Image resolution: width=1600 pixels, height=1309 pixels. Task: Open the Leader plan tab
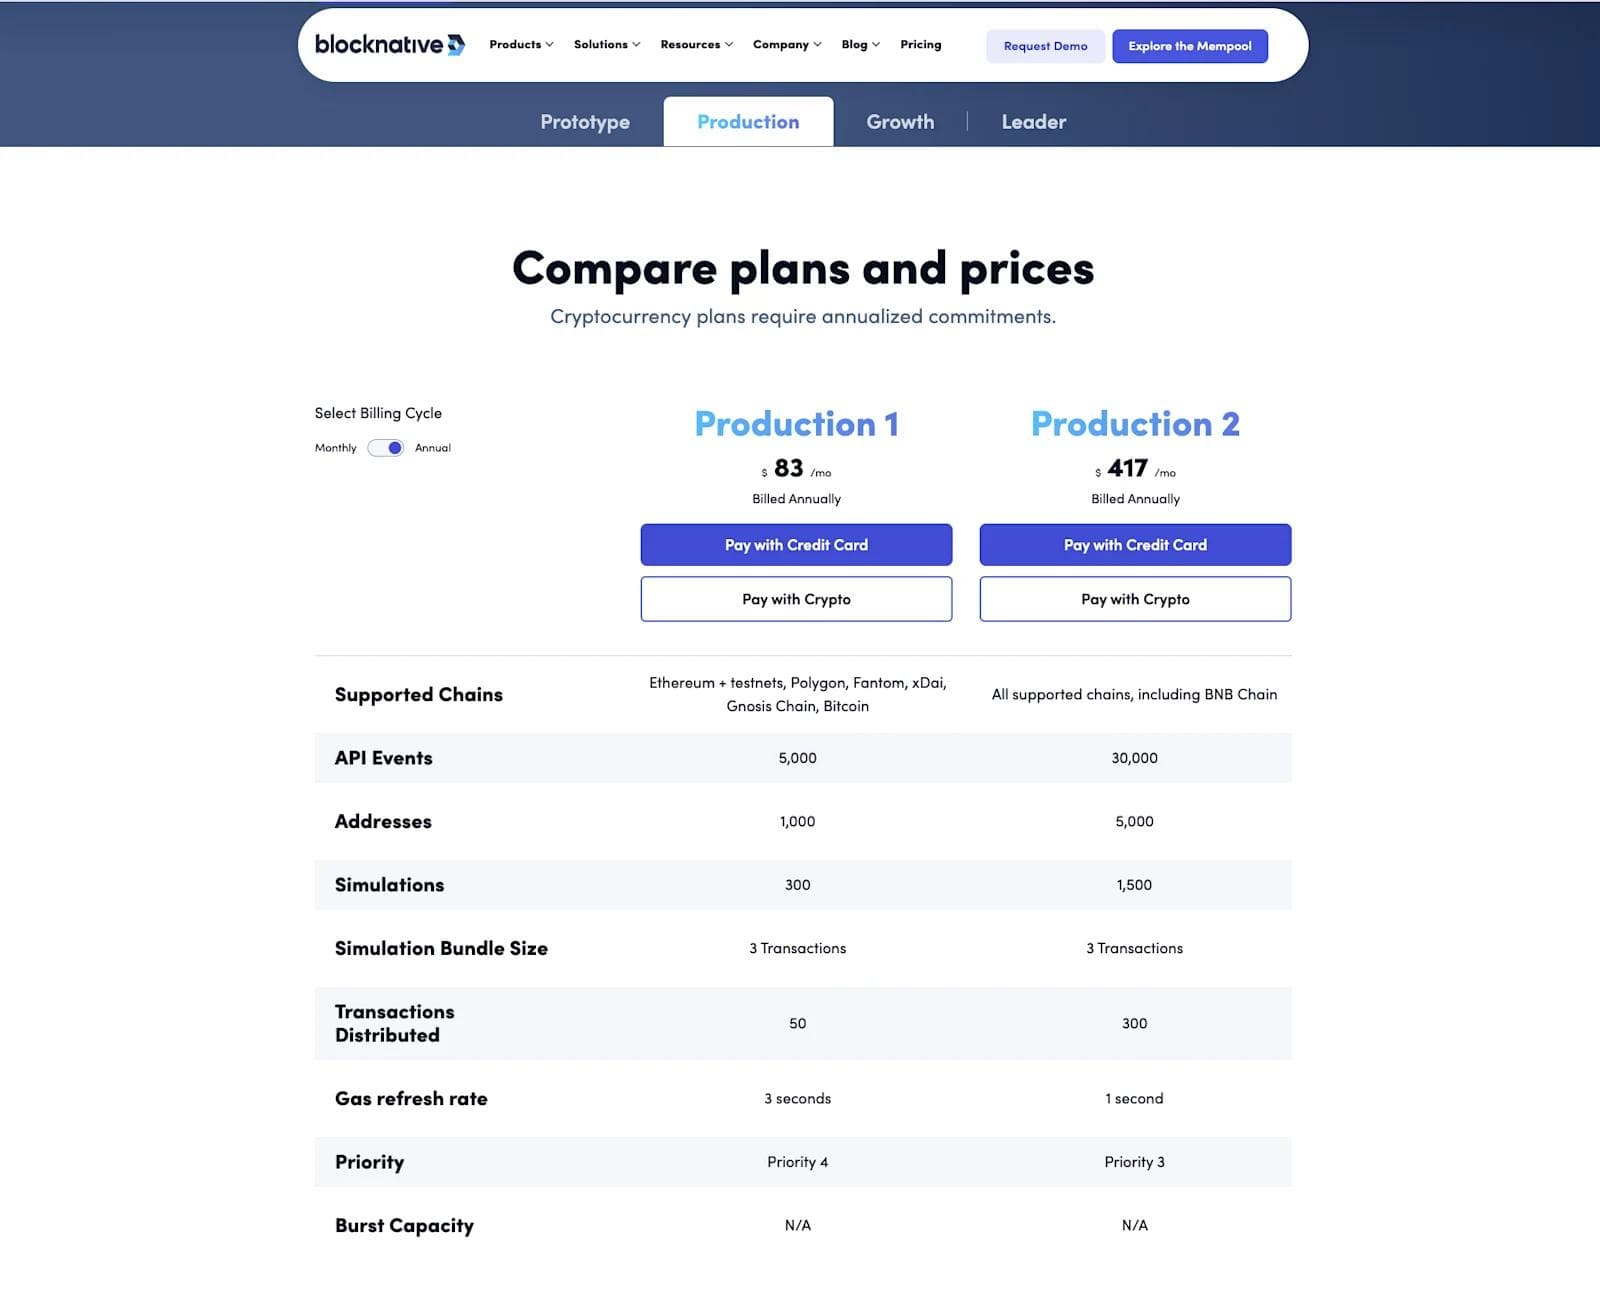pos(1033,121)
